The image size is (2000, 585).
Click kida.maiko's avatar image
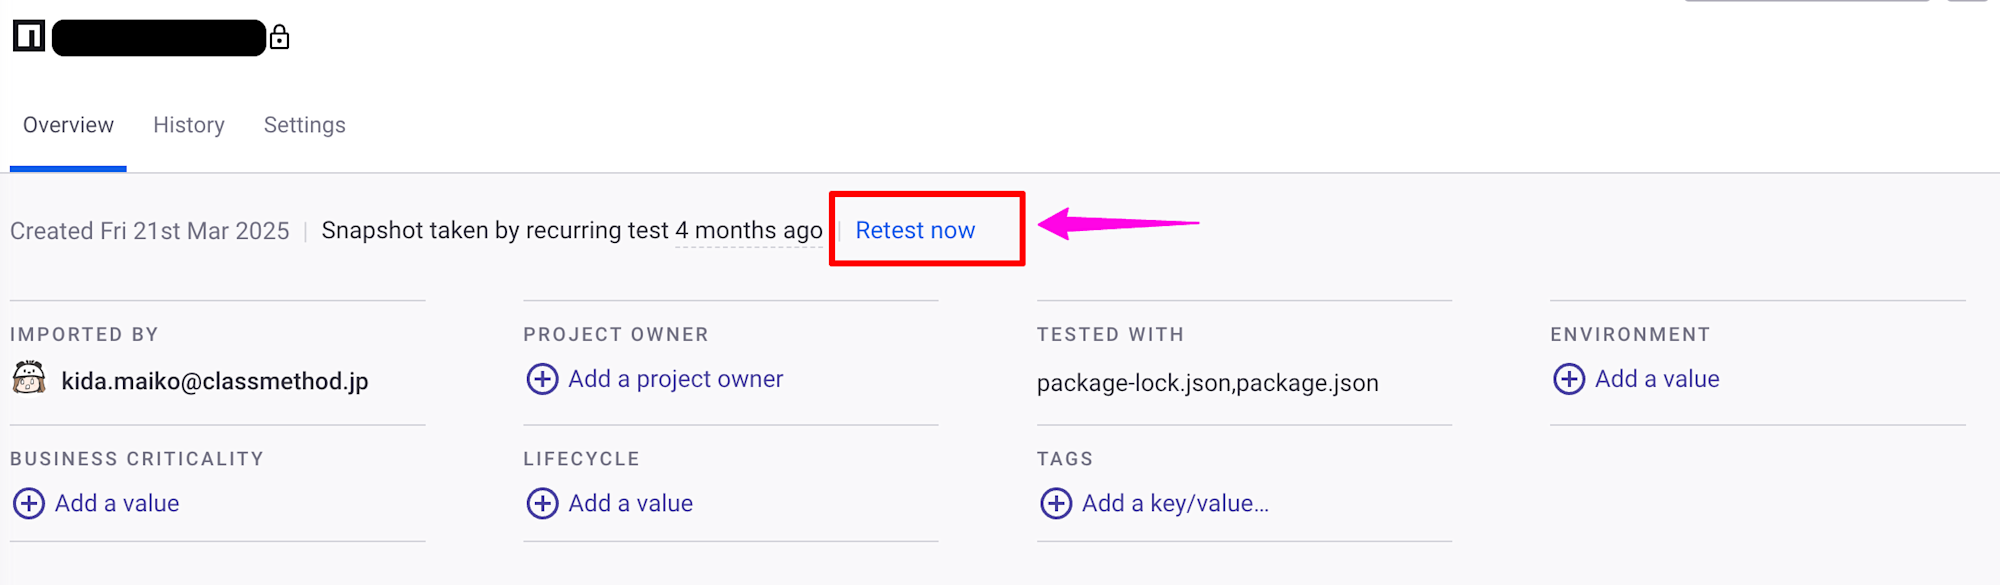pos(29,379)
